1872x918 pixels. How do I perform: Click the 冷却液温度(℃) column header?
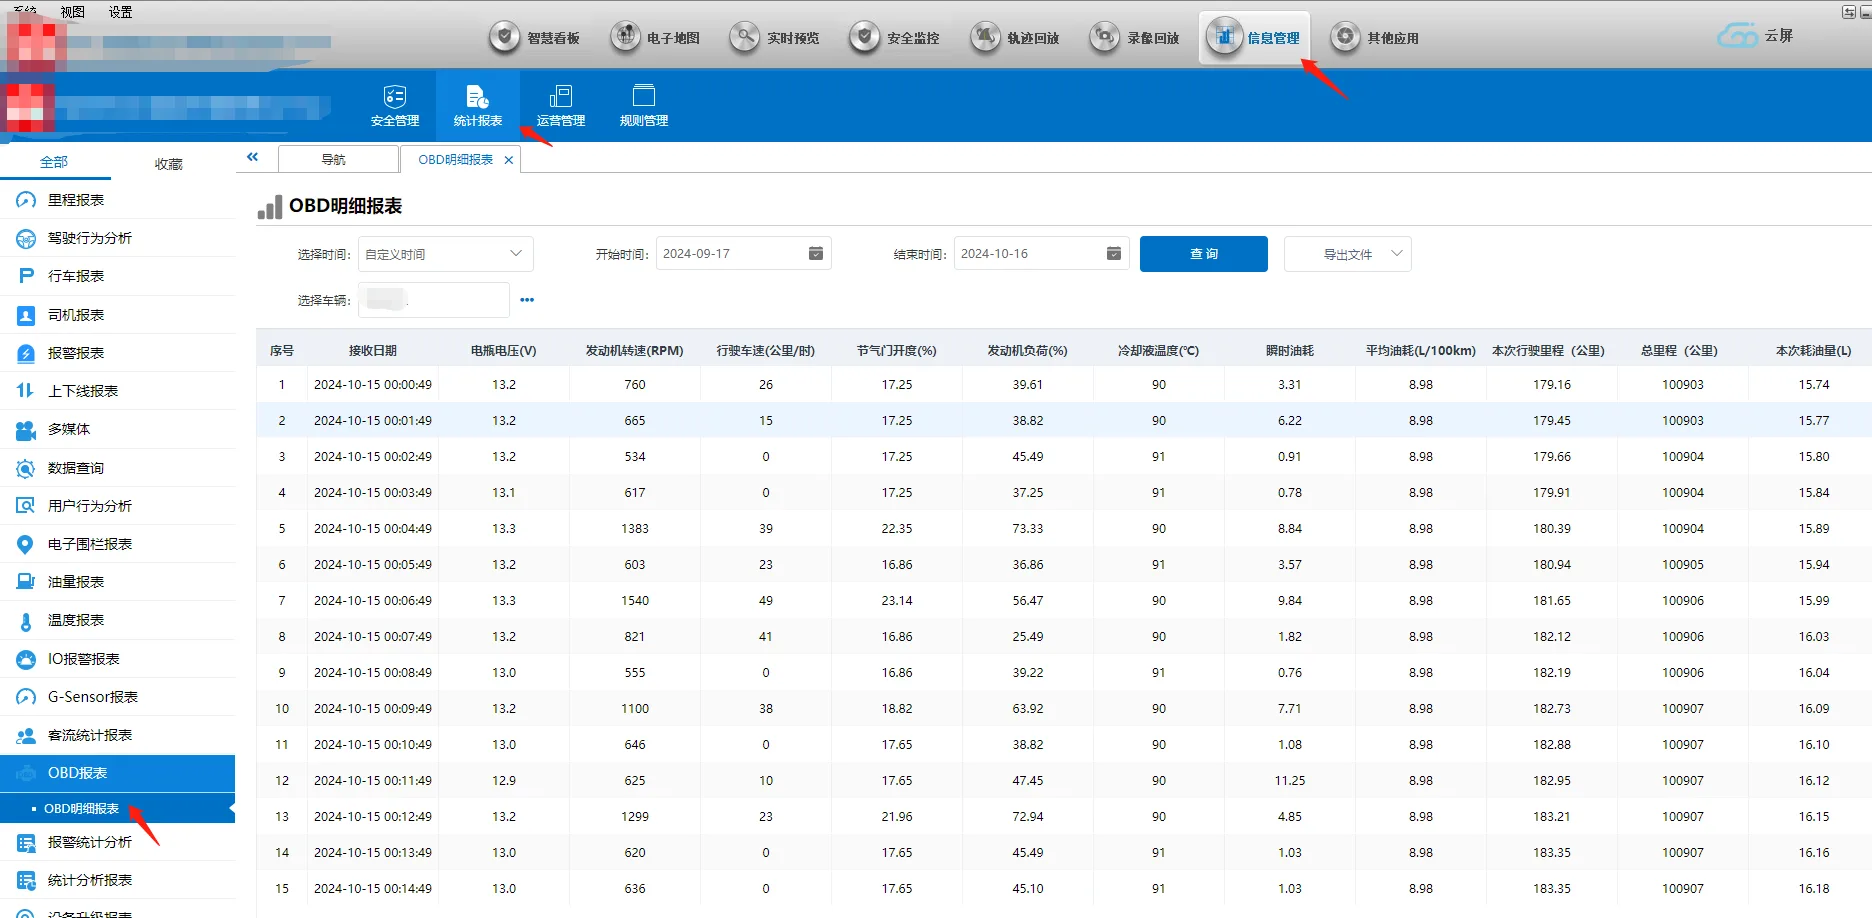1159,351
